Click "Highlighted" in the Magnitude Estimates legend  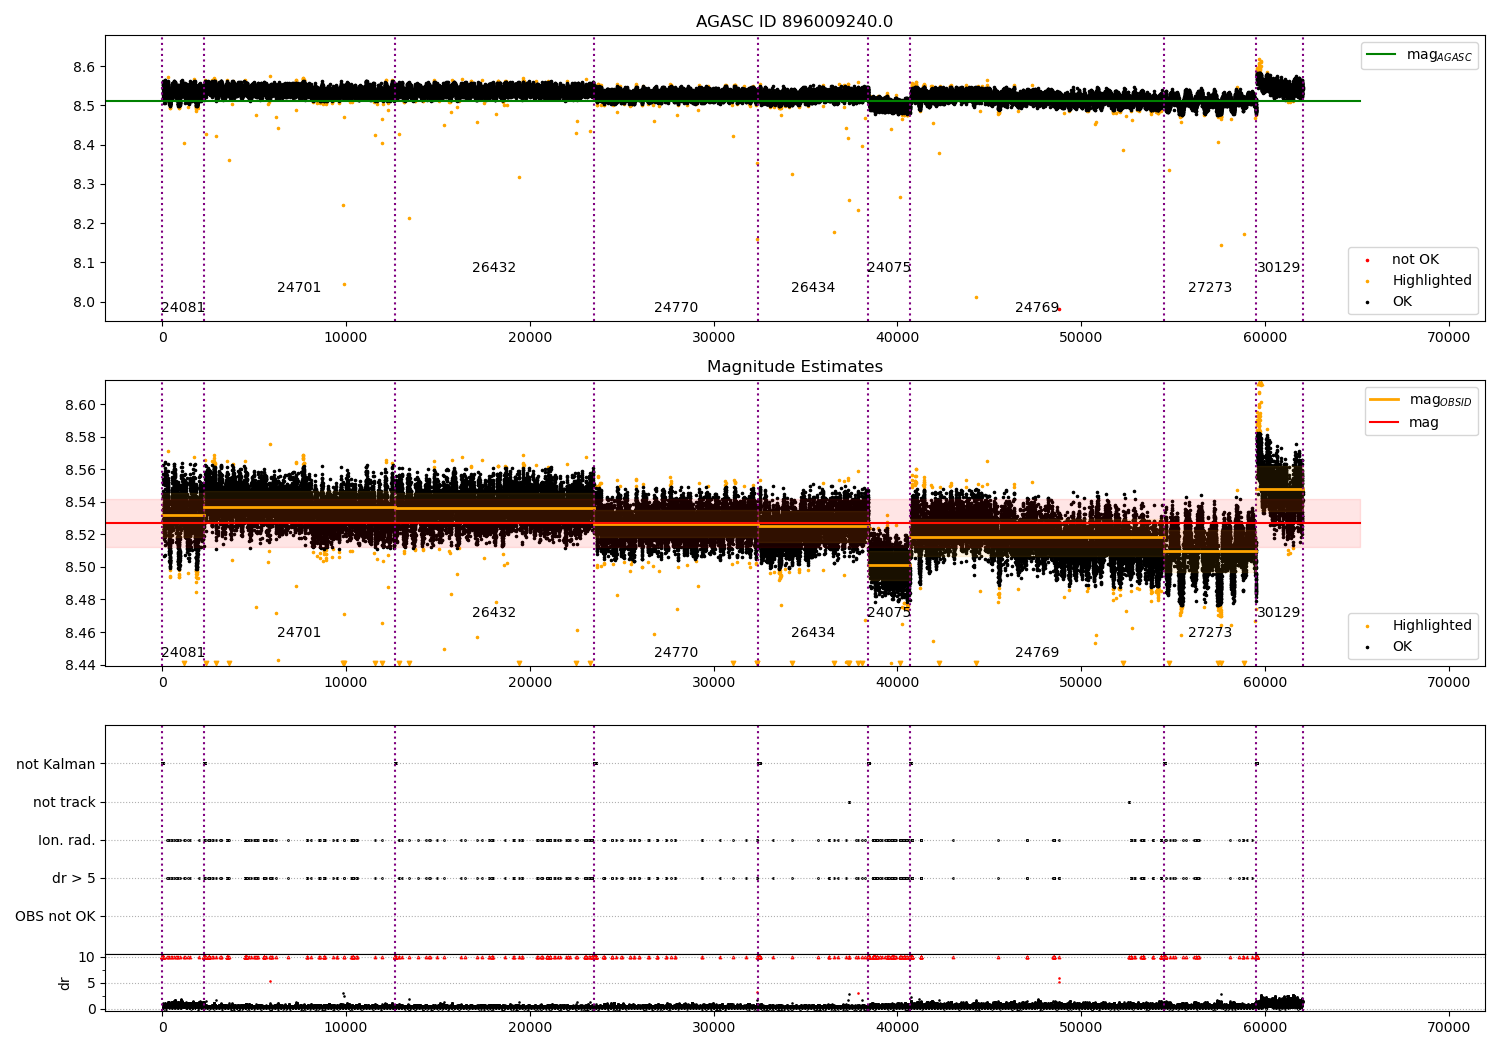pos(1418,626)
